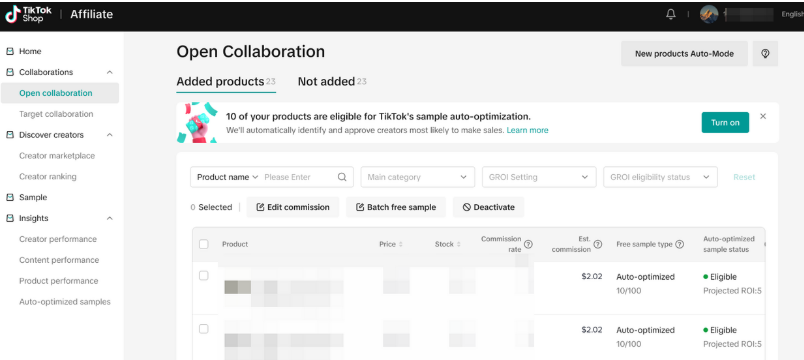This screenshot has height=360, width=804.
Task: Click the Turn on button
Action: (725, 123)
